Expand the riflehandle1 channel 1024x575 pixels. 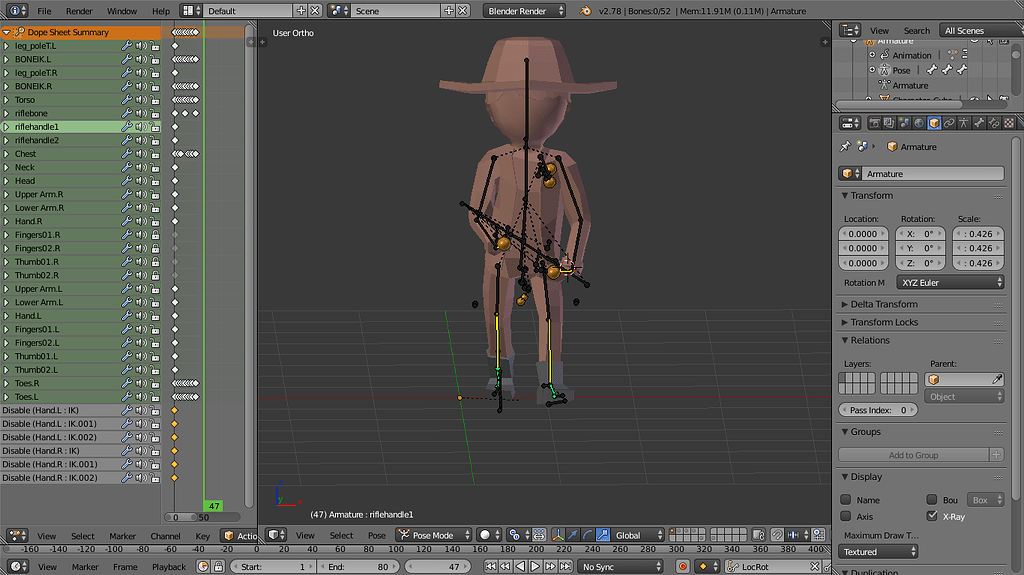point(7,127)
